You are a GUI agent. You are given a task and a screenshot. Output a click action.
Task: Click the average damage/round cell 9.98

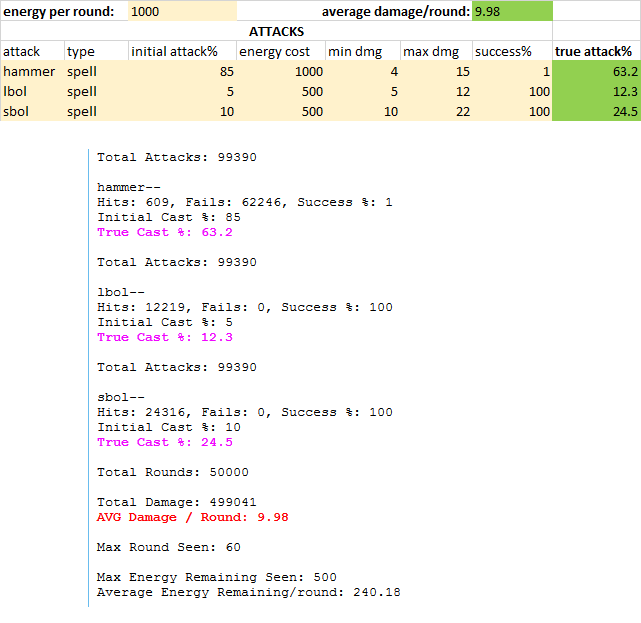click(512, 11)
